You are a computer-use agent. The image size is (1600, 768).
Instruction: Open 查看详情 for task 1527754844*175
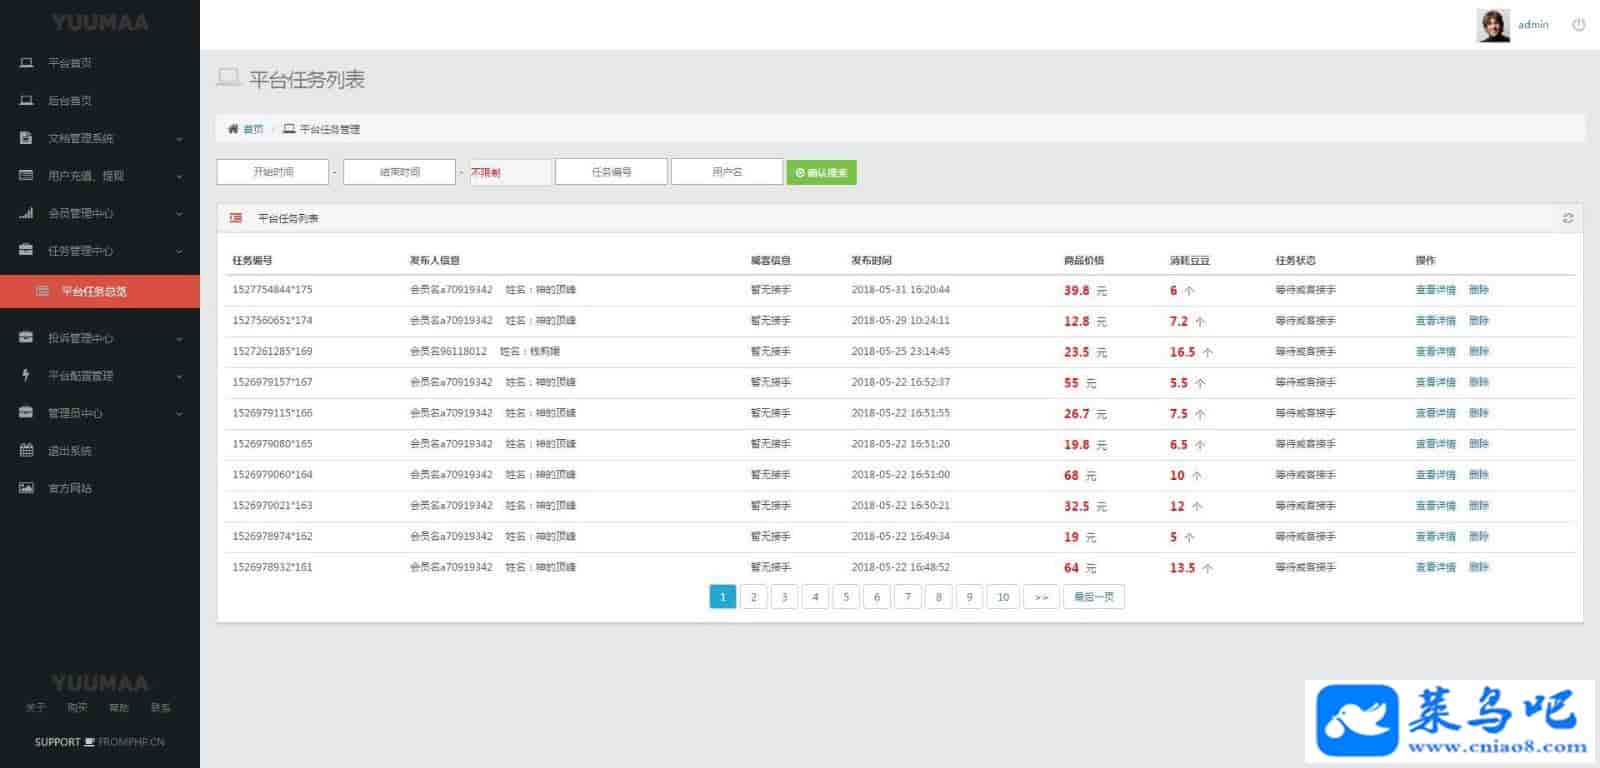pyautogui.click(x=1435, y=290)
